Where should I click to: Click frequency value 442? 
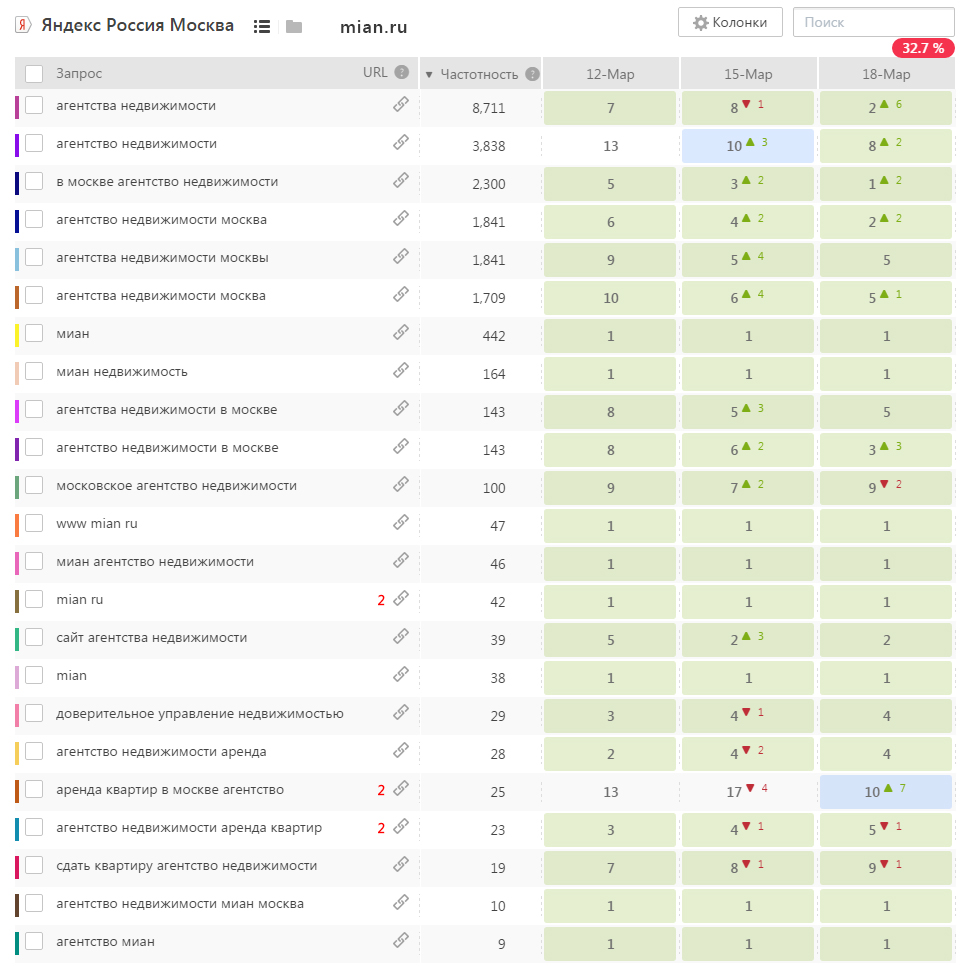point(493,336)
